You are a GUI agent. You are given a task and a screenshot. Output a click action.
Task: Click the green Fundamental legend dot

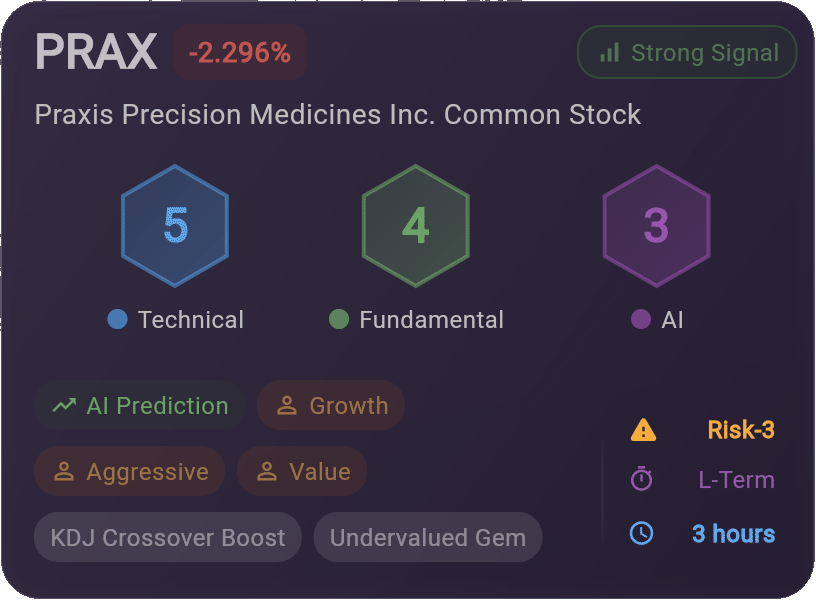click(339, 319)
